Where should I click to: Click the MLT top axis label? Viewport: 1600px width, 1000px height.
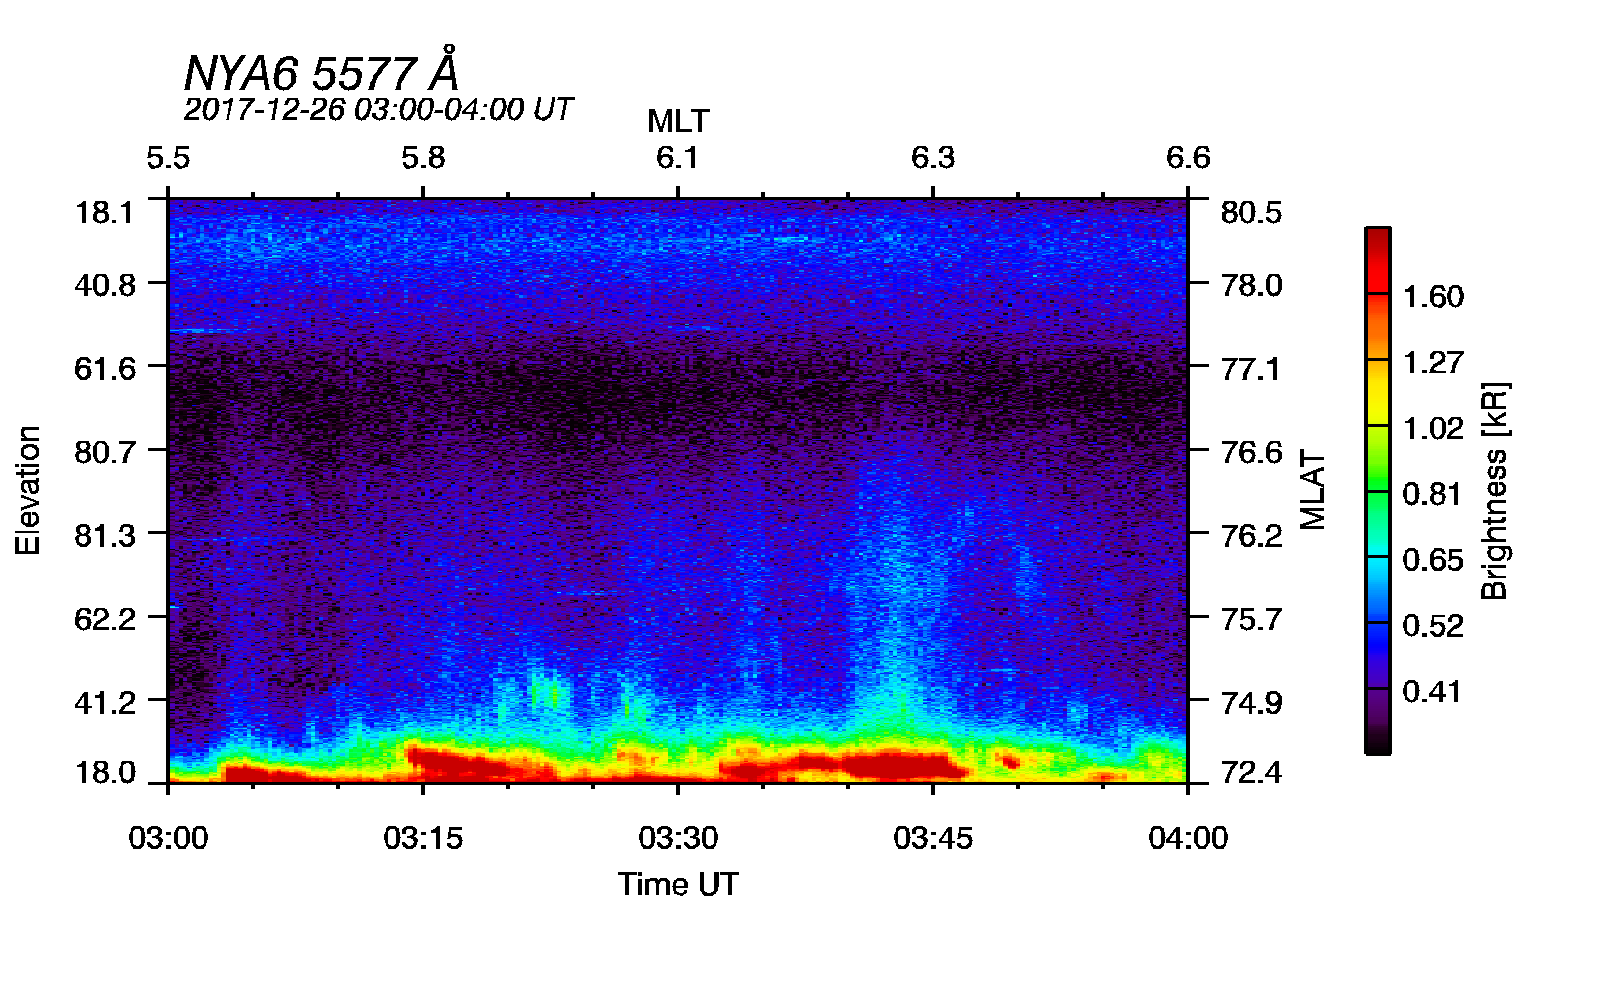pos(678,121)
